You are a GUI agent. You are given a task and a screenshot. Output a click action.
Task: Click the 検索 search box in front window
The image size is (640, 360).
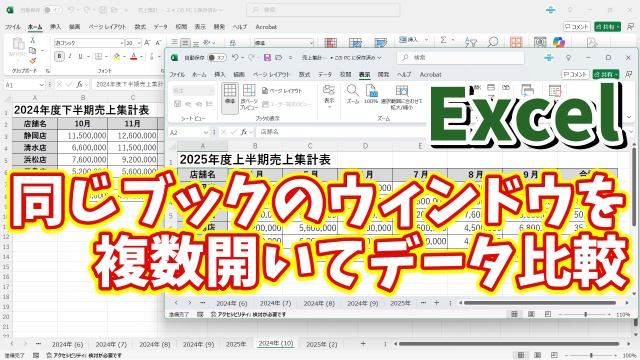click(x=460, y=58)
